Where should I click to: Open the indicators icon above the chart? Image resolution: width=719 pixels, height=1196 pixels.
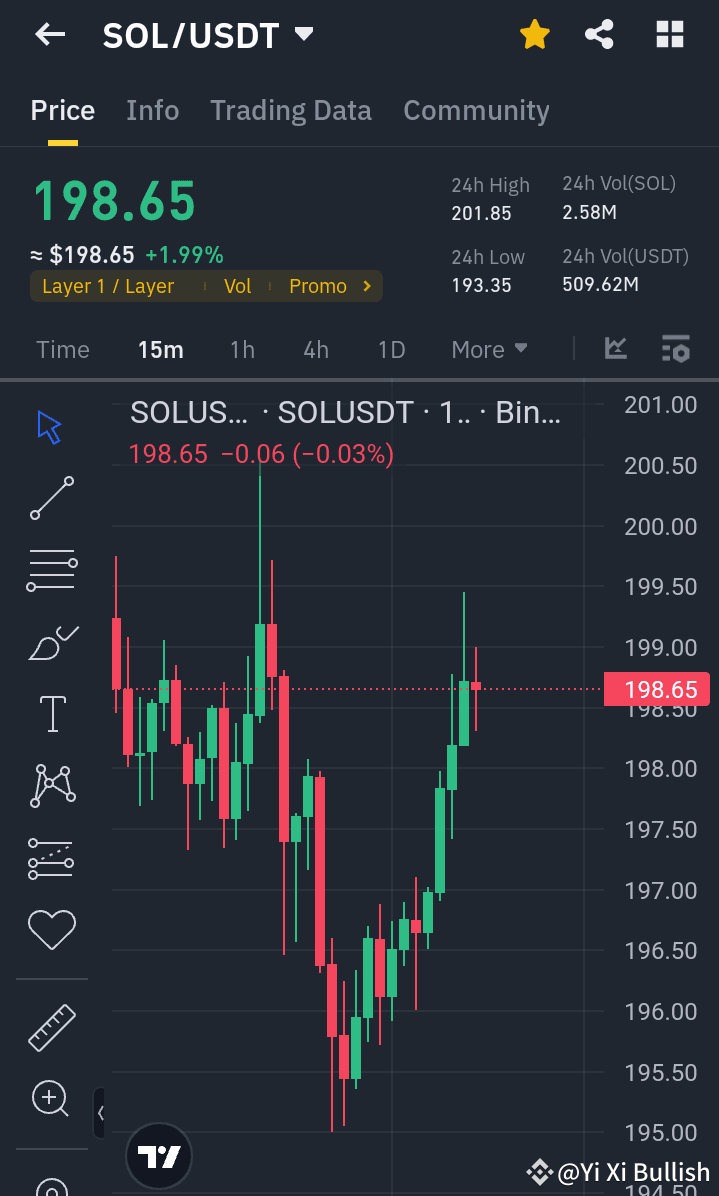pos(616,349)
